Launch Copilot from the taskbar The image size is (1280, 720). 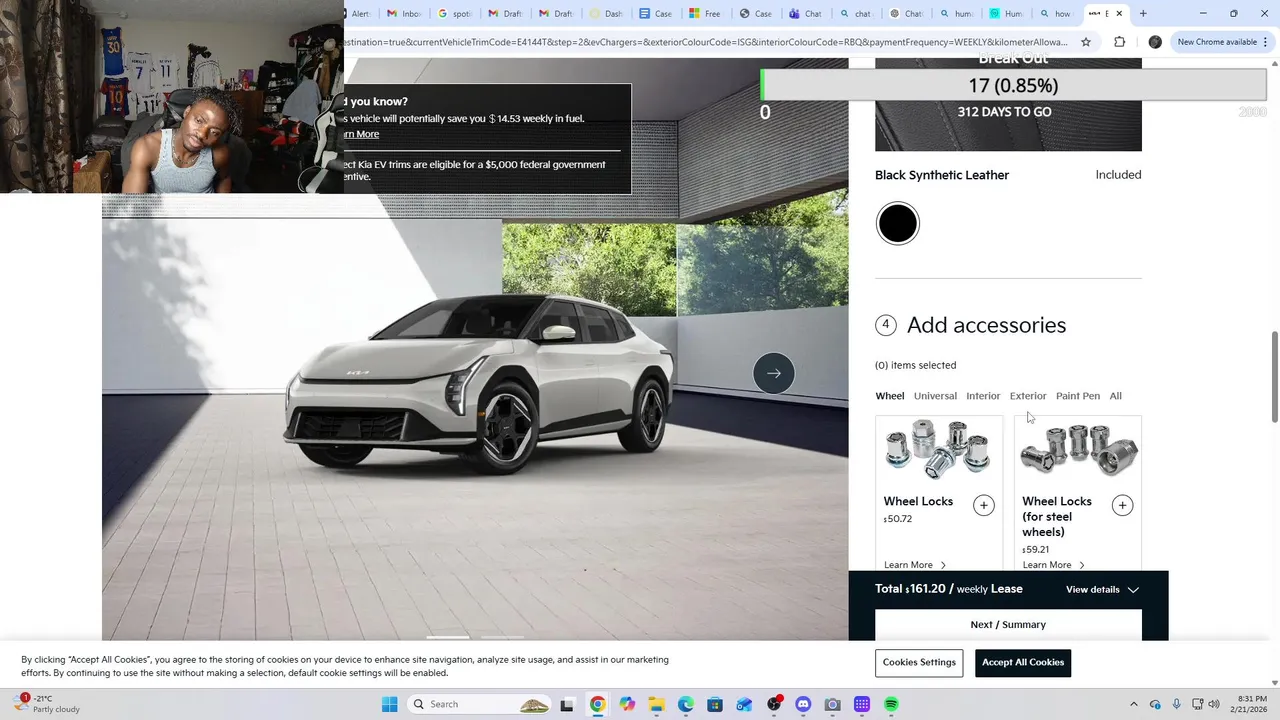point(627,704)
